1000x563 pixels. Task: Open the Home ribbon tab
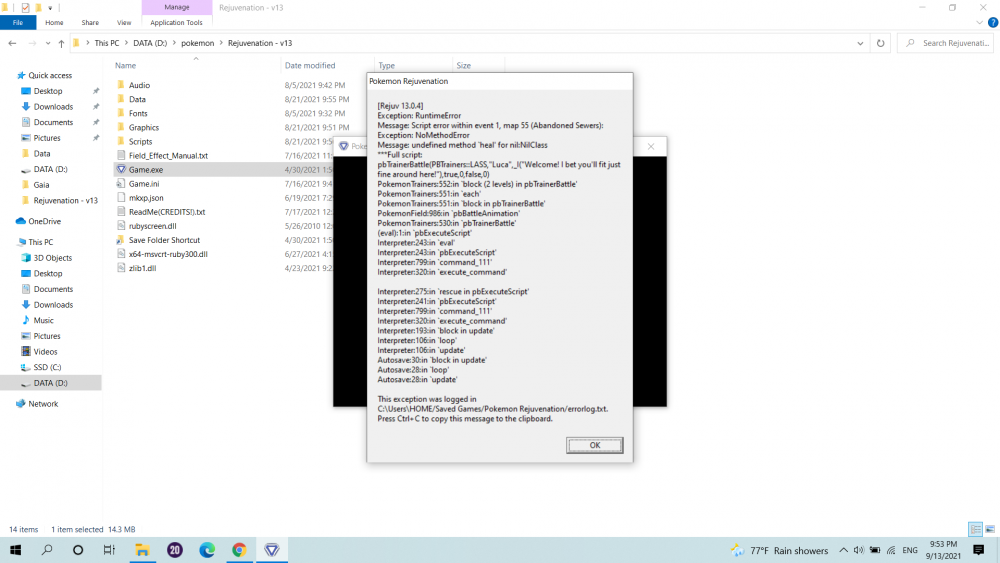click(54, 22)
